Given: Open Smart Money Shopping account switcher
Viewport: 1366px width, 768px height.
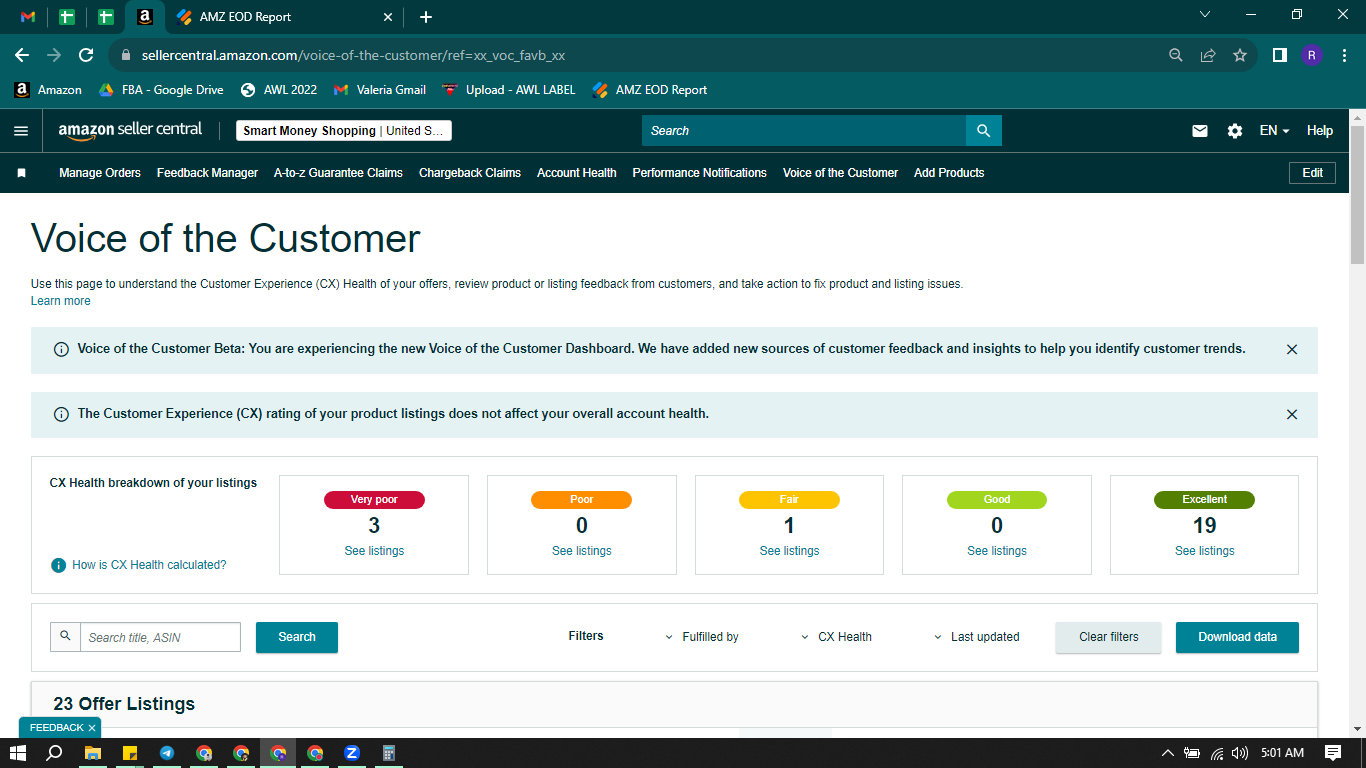Looking at the screenshot, I should pyautogui.click(x=344, y=131).
